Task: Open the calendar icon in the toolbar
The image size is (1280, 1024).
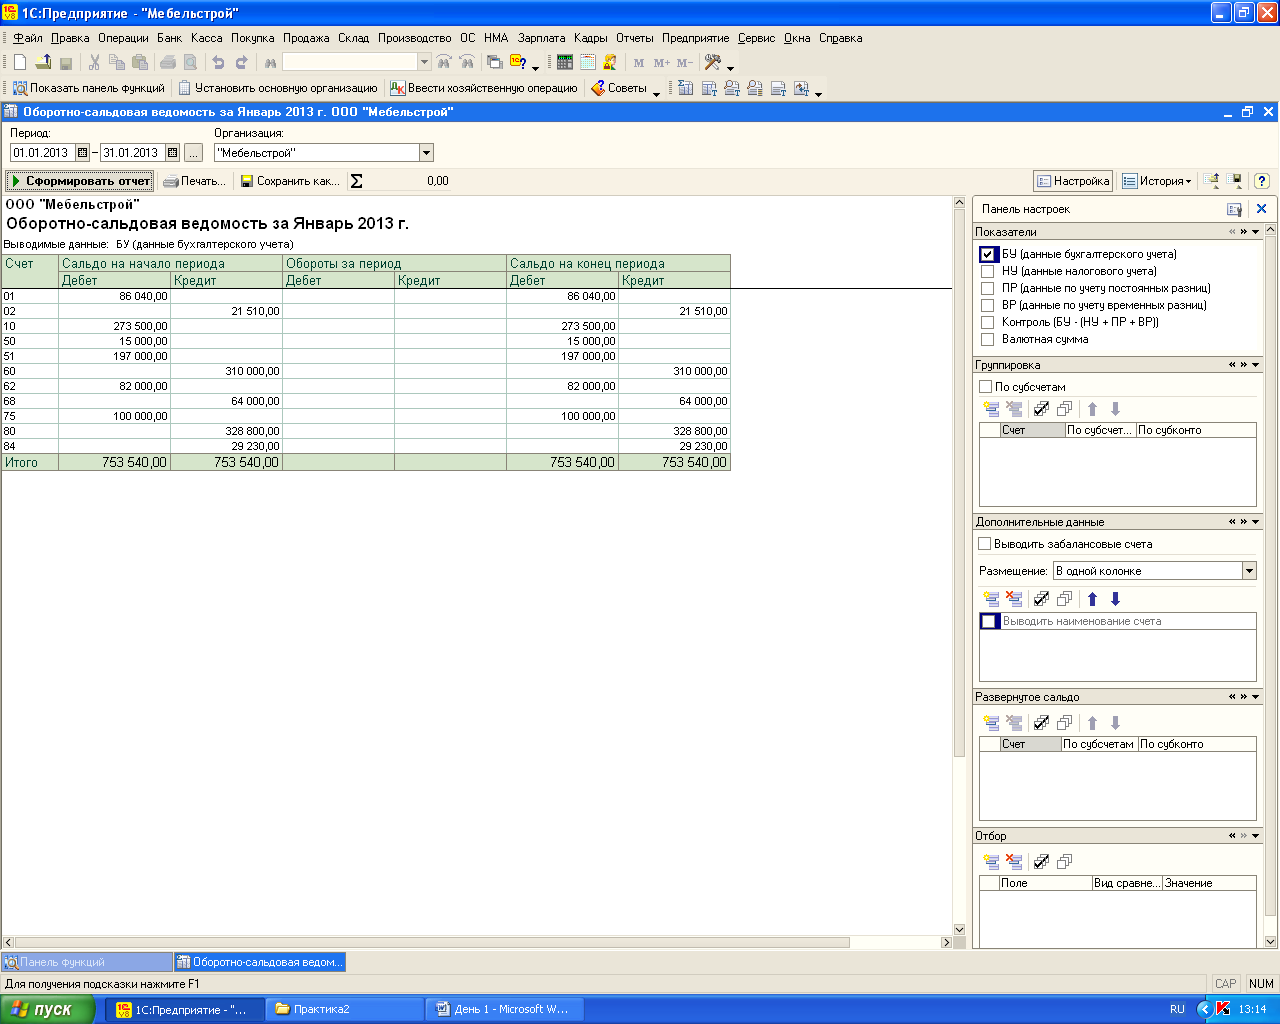Action: tap(587, 62)
